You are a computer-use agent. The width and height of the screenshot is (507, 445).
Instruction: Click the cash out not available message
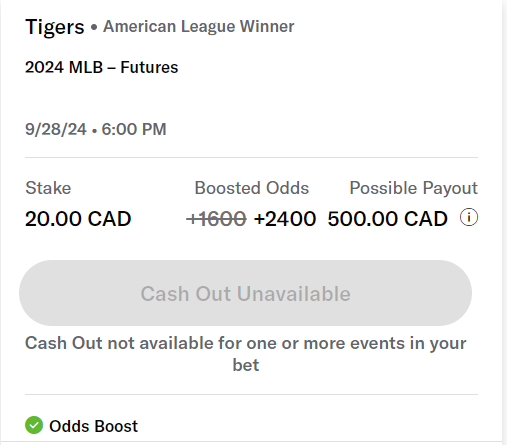(x=246, y=354)
